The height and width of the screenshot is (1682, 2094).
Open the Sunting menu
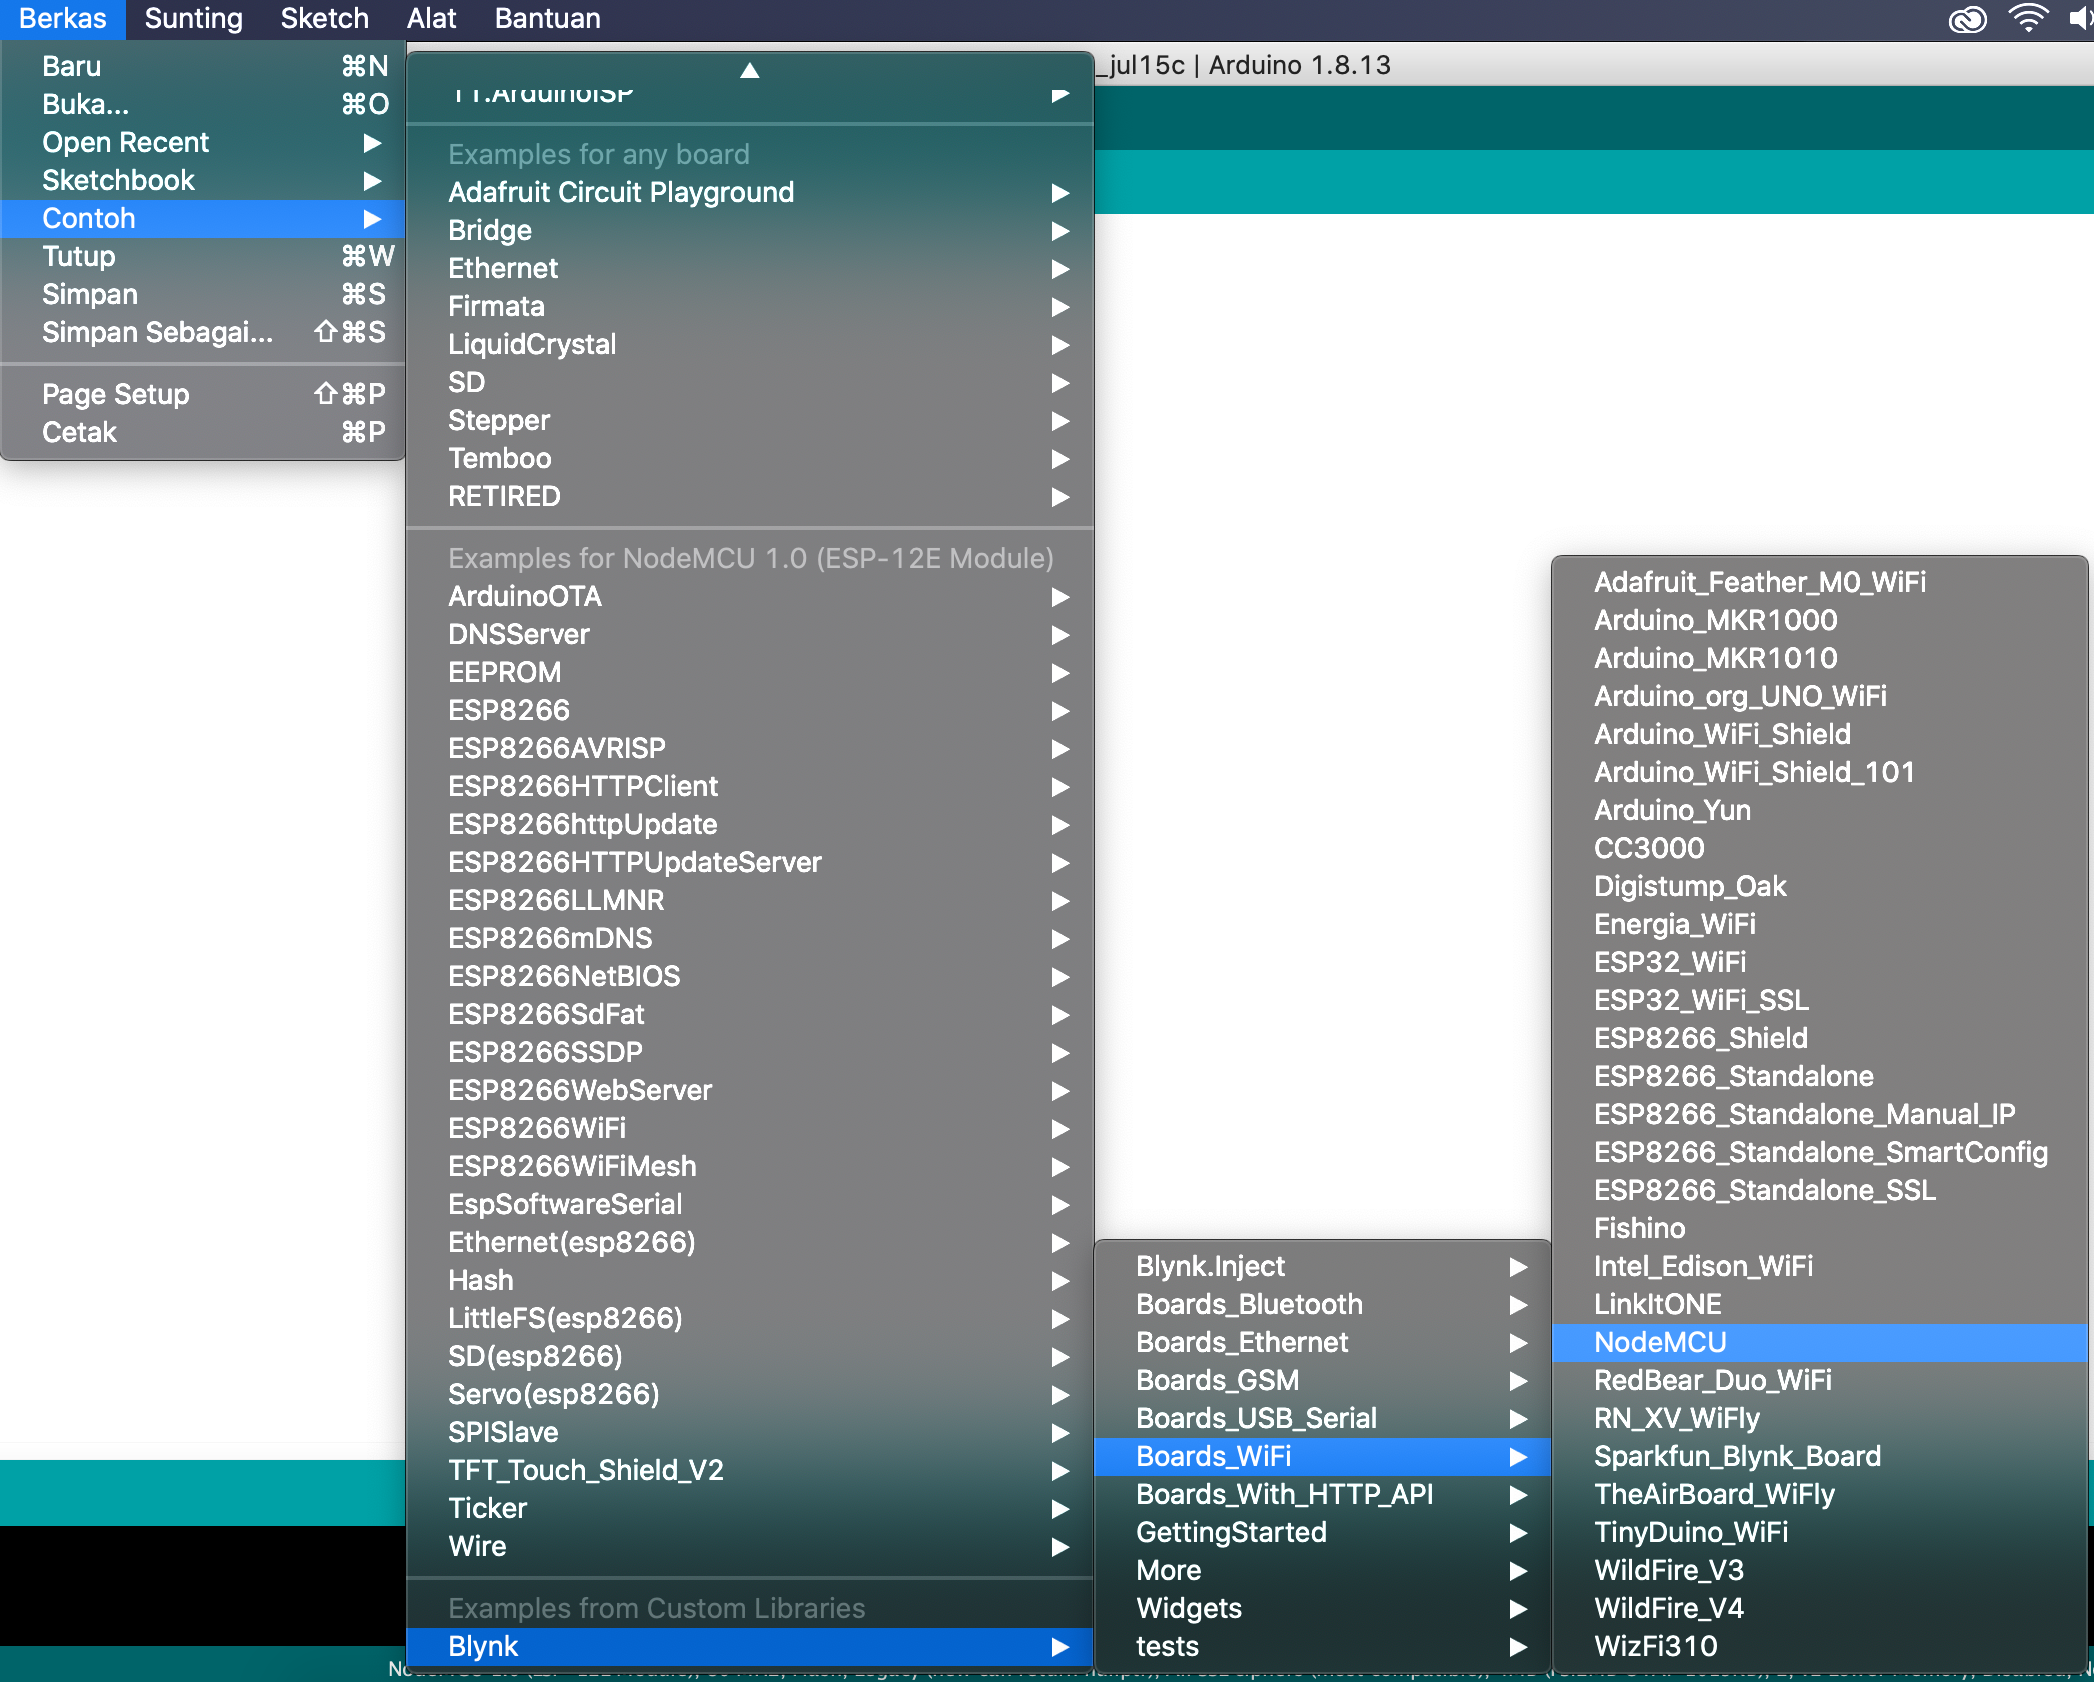pos(193,19)
